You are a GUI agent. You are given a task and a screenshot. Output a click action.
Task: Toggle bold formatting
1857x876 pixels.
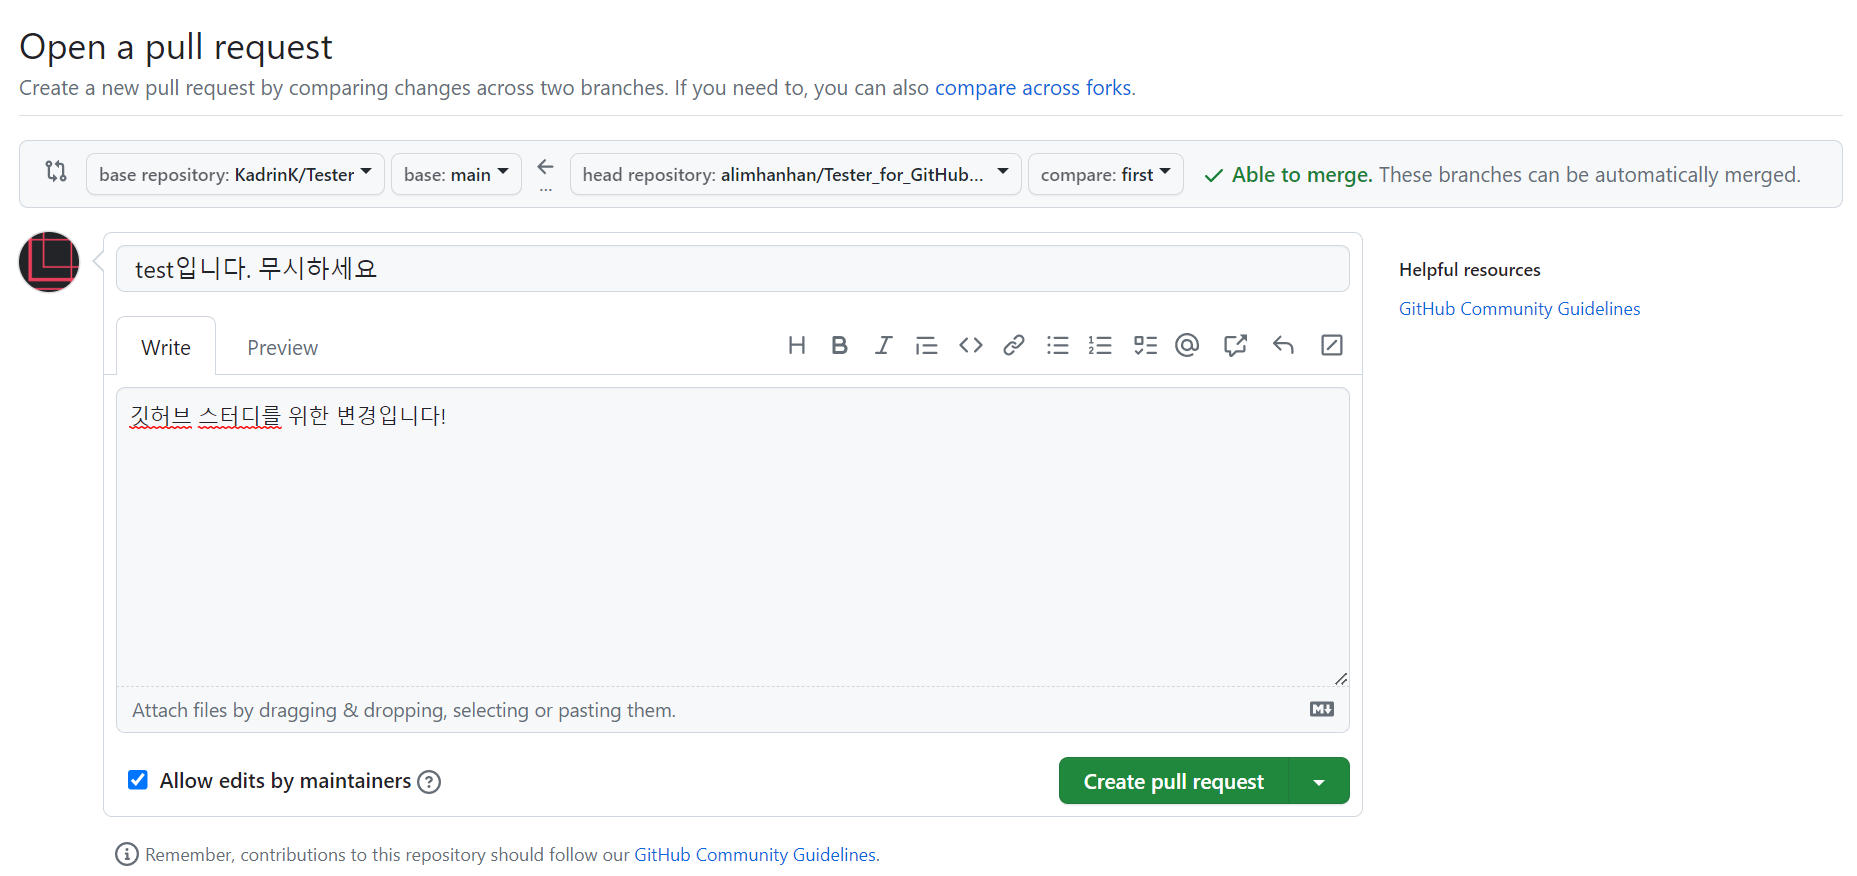[839, 345]
